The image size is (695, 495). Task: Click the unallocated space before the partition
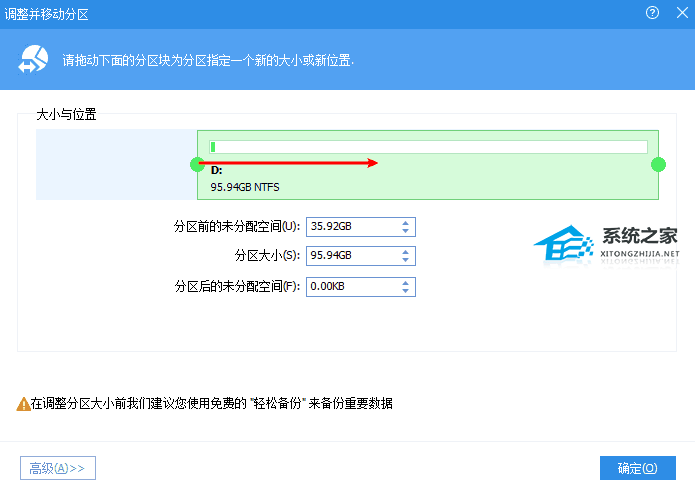116,164
